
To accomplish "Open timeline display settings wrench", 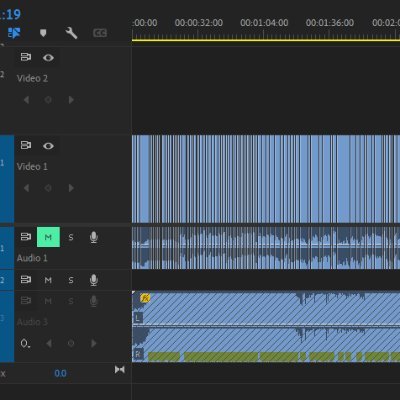I will [x=71, y=33].
